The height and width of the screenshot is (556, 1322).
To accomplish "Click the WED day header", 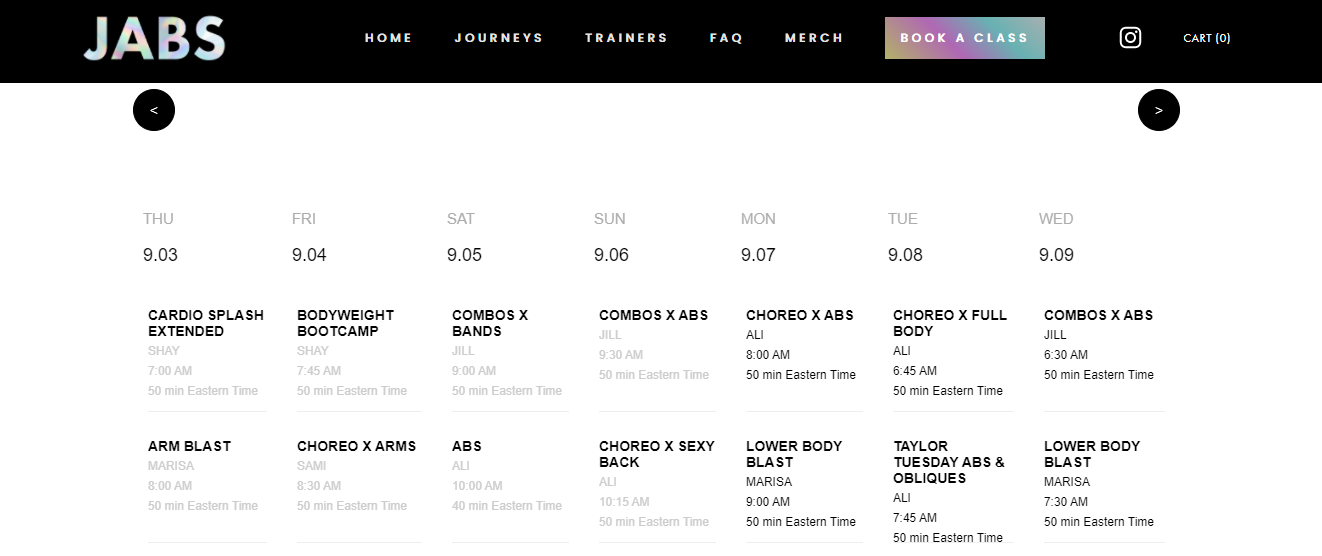I will 1056,219.
